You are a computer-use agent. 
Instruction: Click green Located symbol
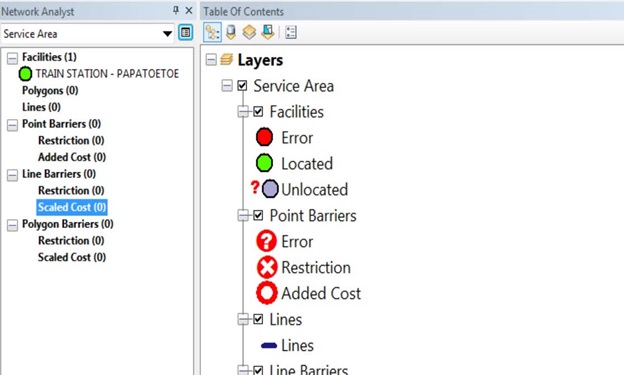(264, 163)
